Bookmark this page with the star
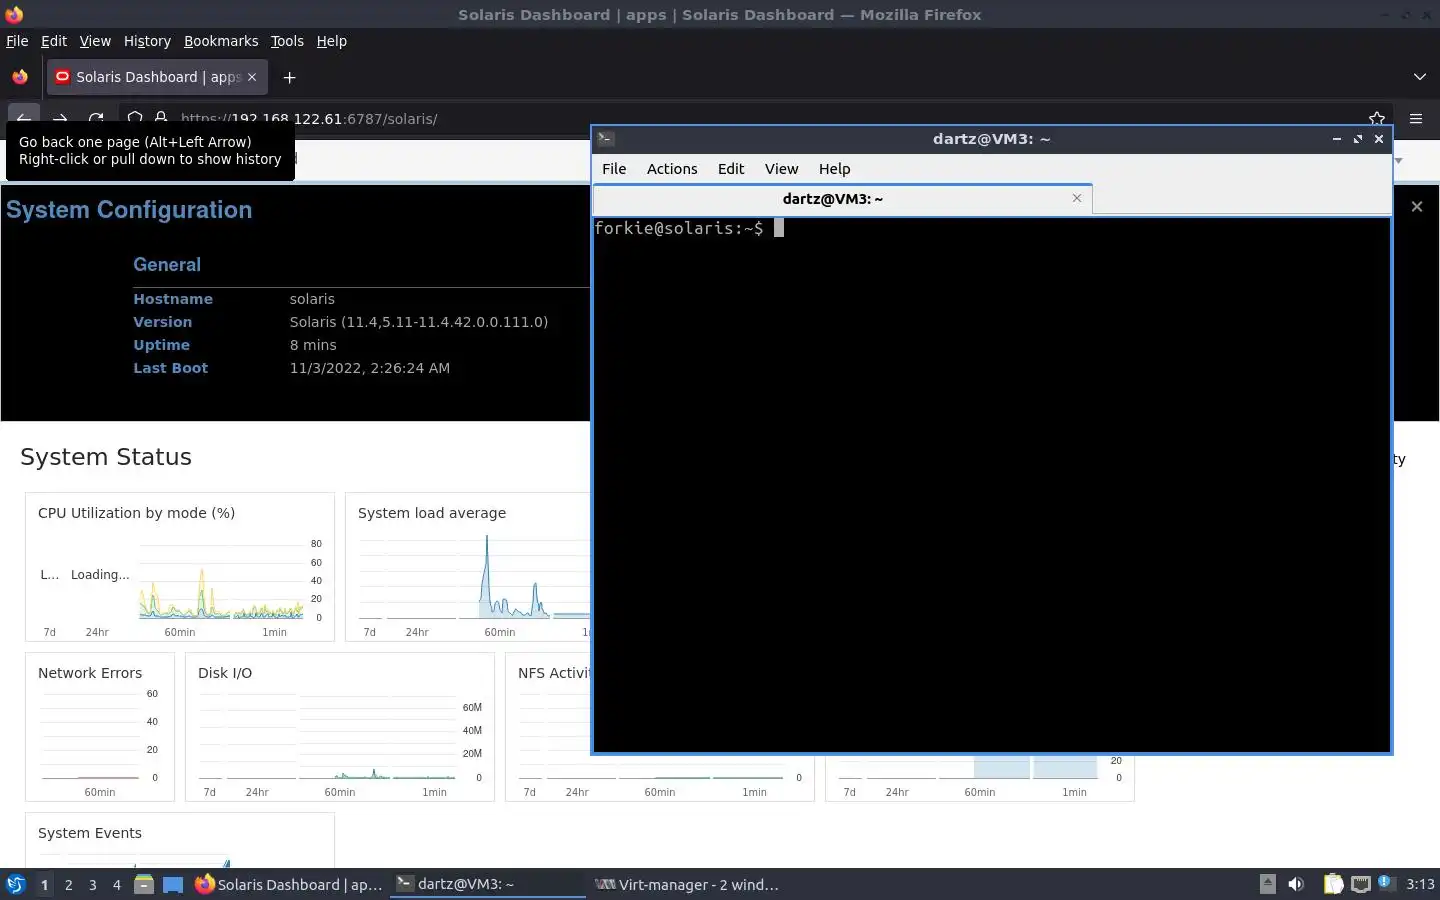This screenshot has width=1440, height=900. coord(1377,118)
